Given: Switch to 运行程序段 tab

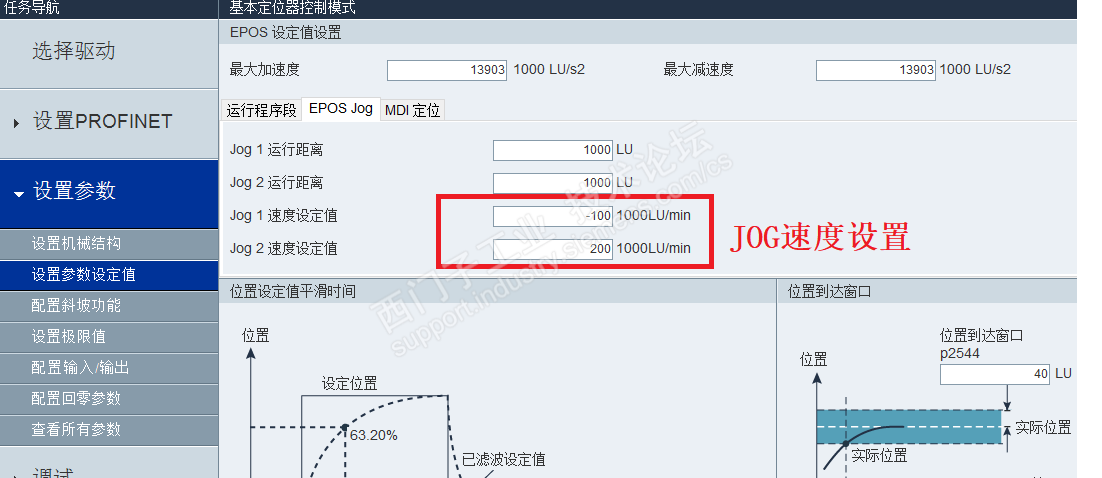Looking at the screenshot, I should [x=261, y=110].
